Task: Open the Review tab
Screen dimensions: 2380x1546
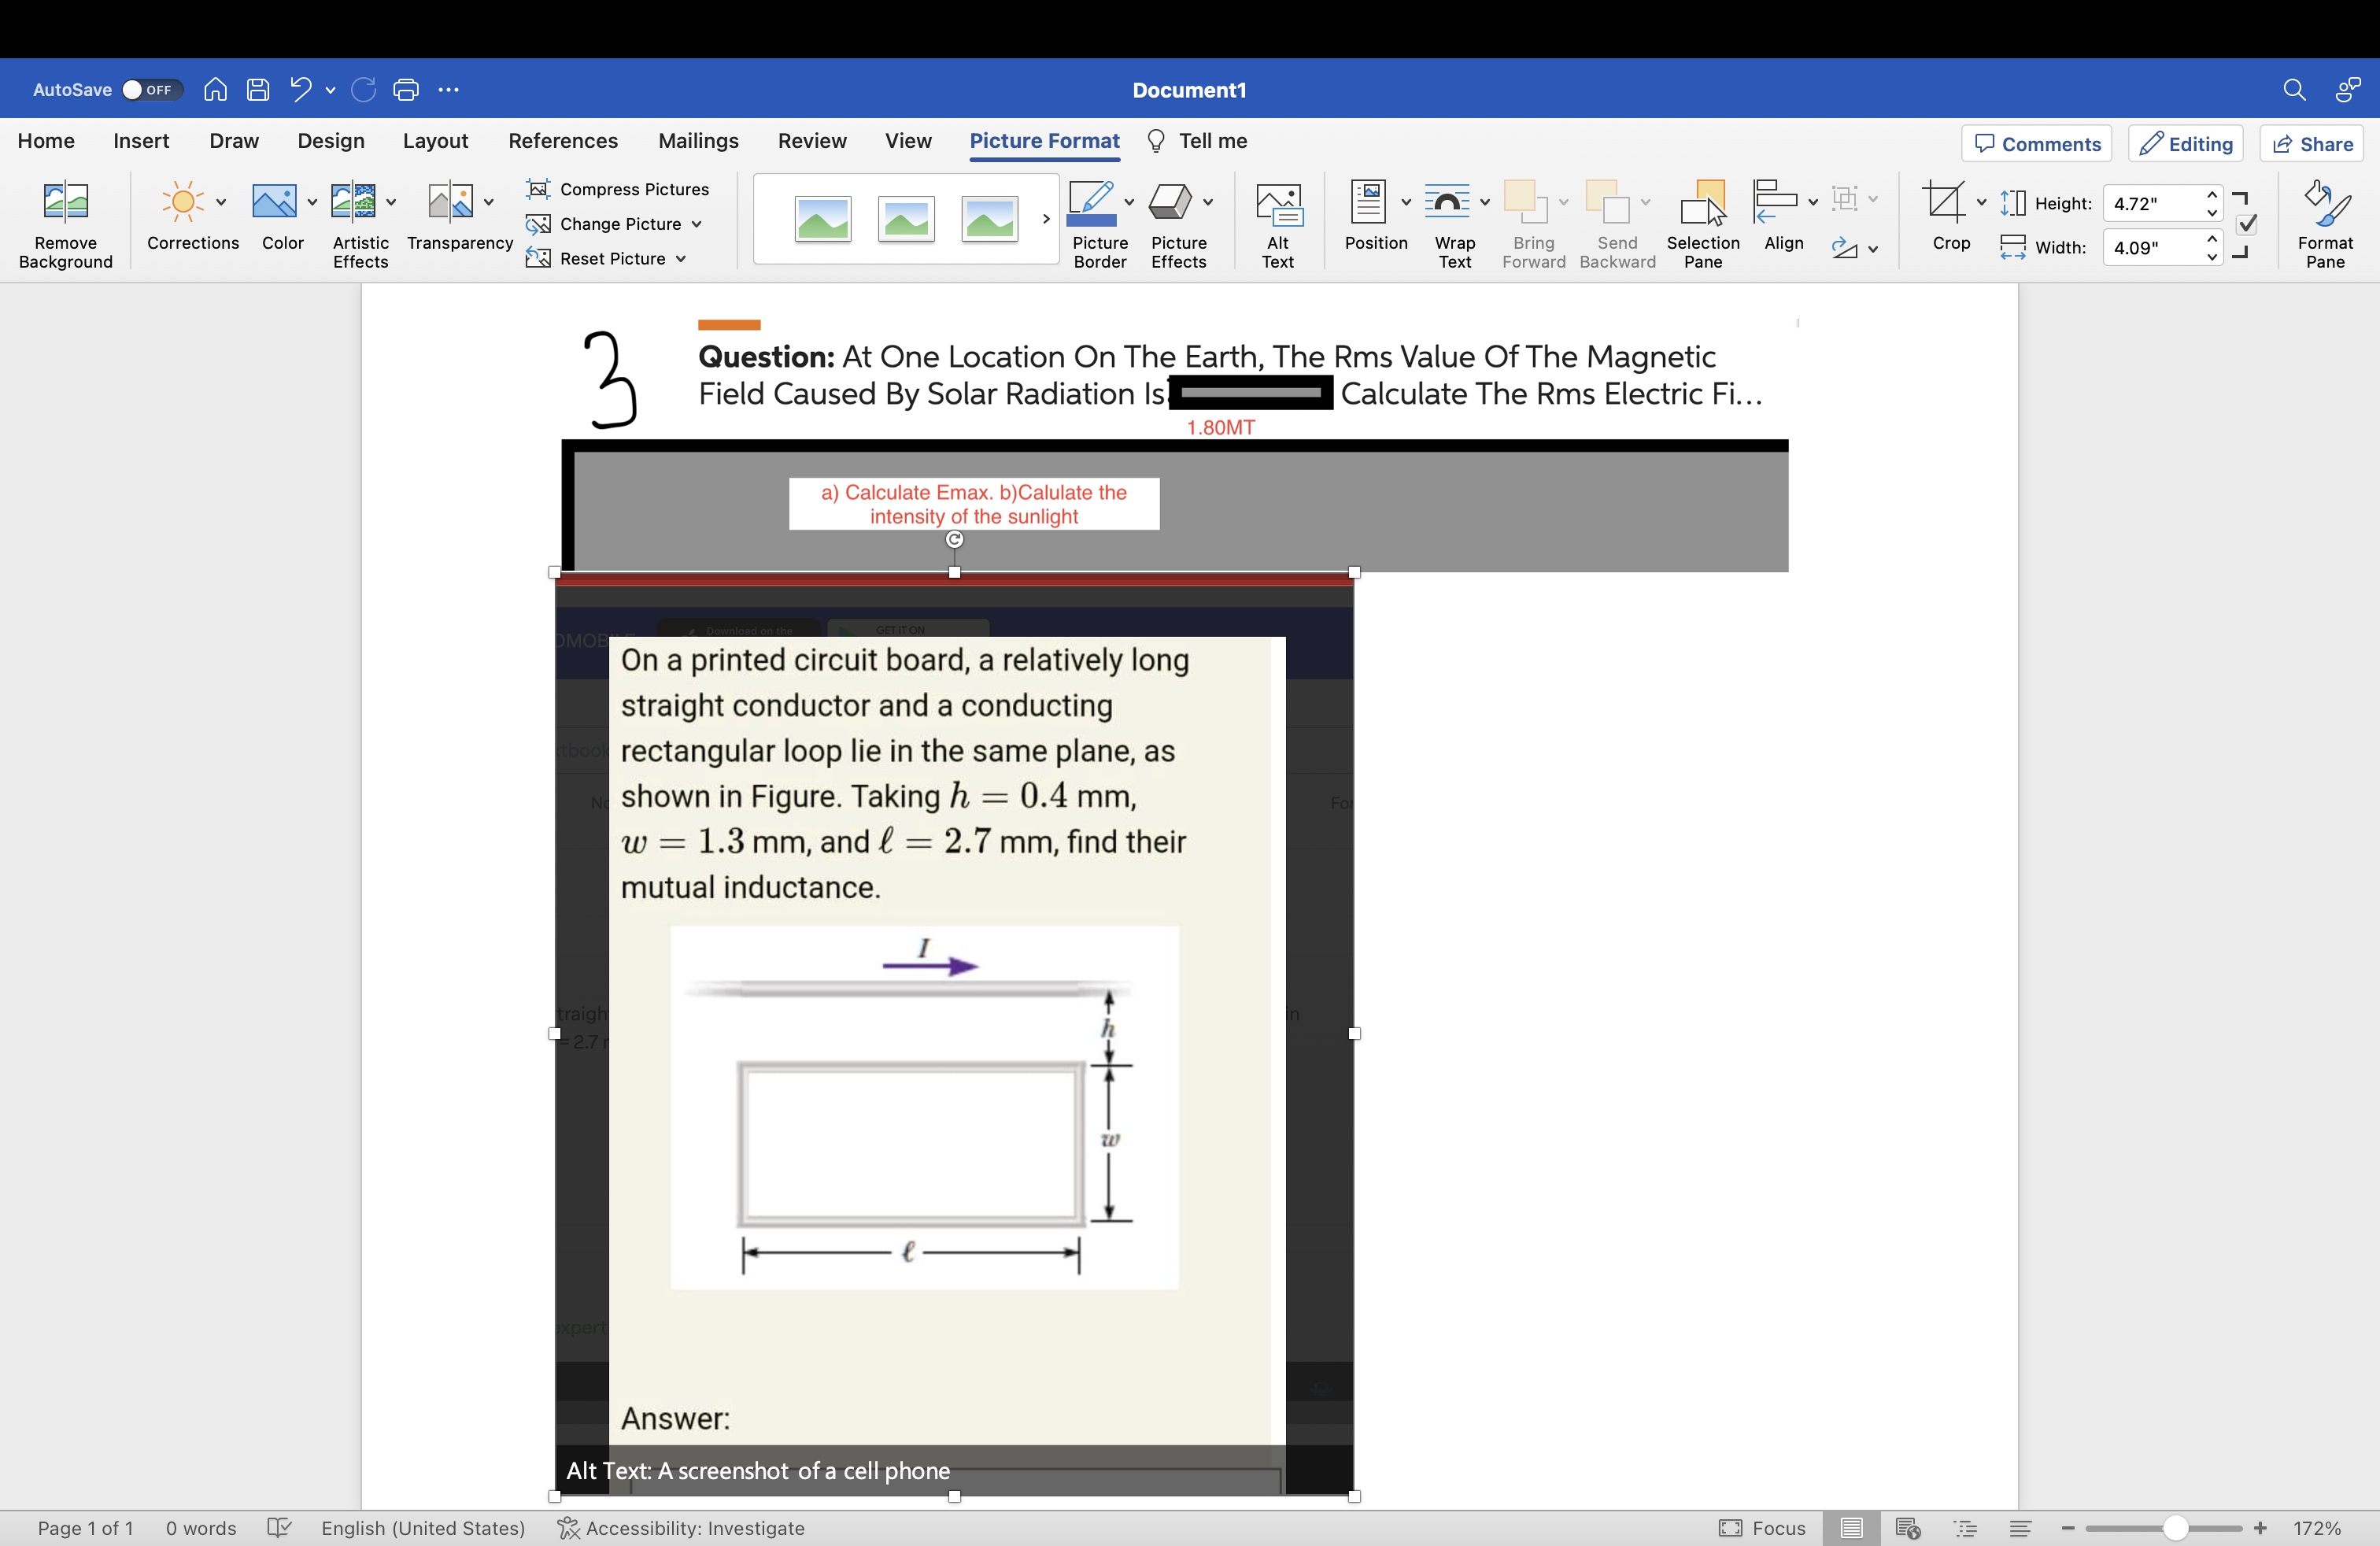Action: (812, 141)
